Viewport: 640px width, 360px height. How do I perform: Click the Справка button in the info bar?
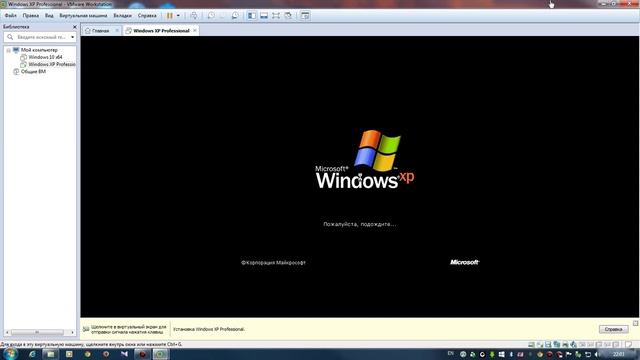tap(613, 329)
